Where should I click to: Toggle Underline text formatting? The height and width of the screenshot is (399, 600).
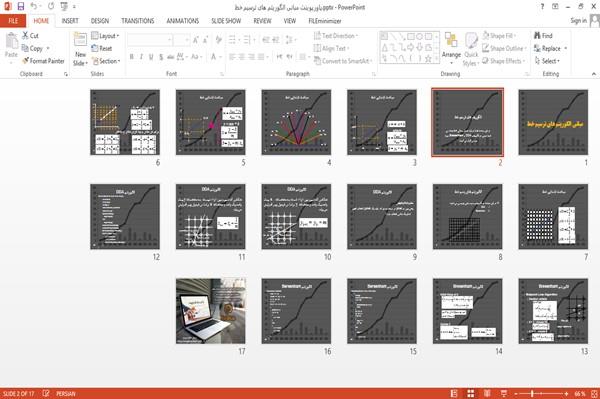click(x=151, y=57)
